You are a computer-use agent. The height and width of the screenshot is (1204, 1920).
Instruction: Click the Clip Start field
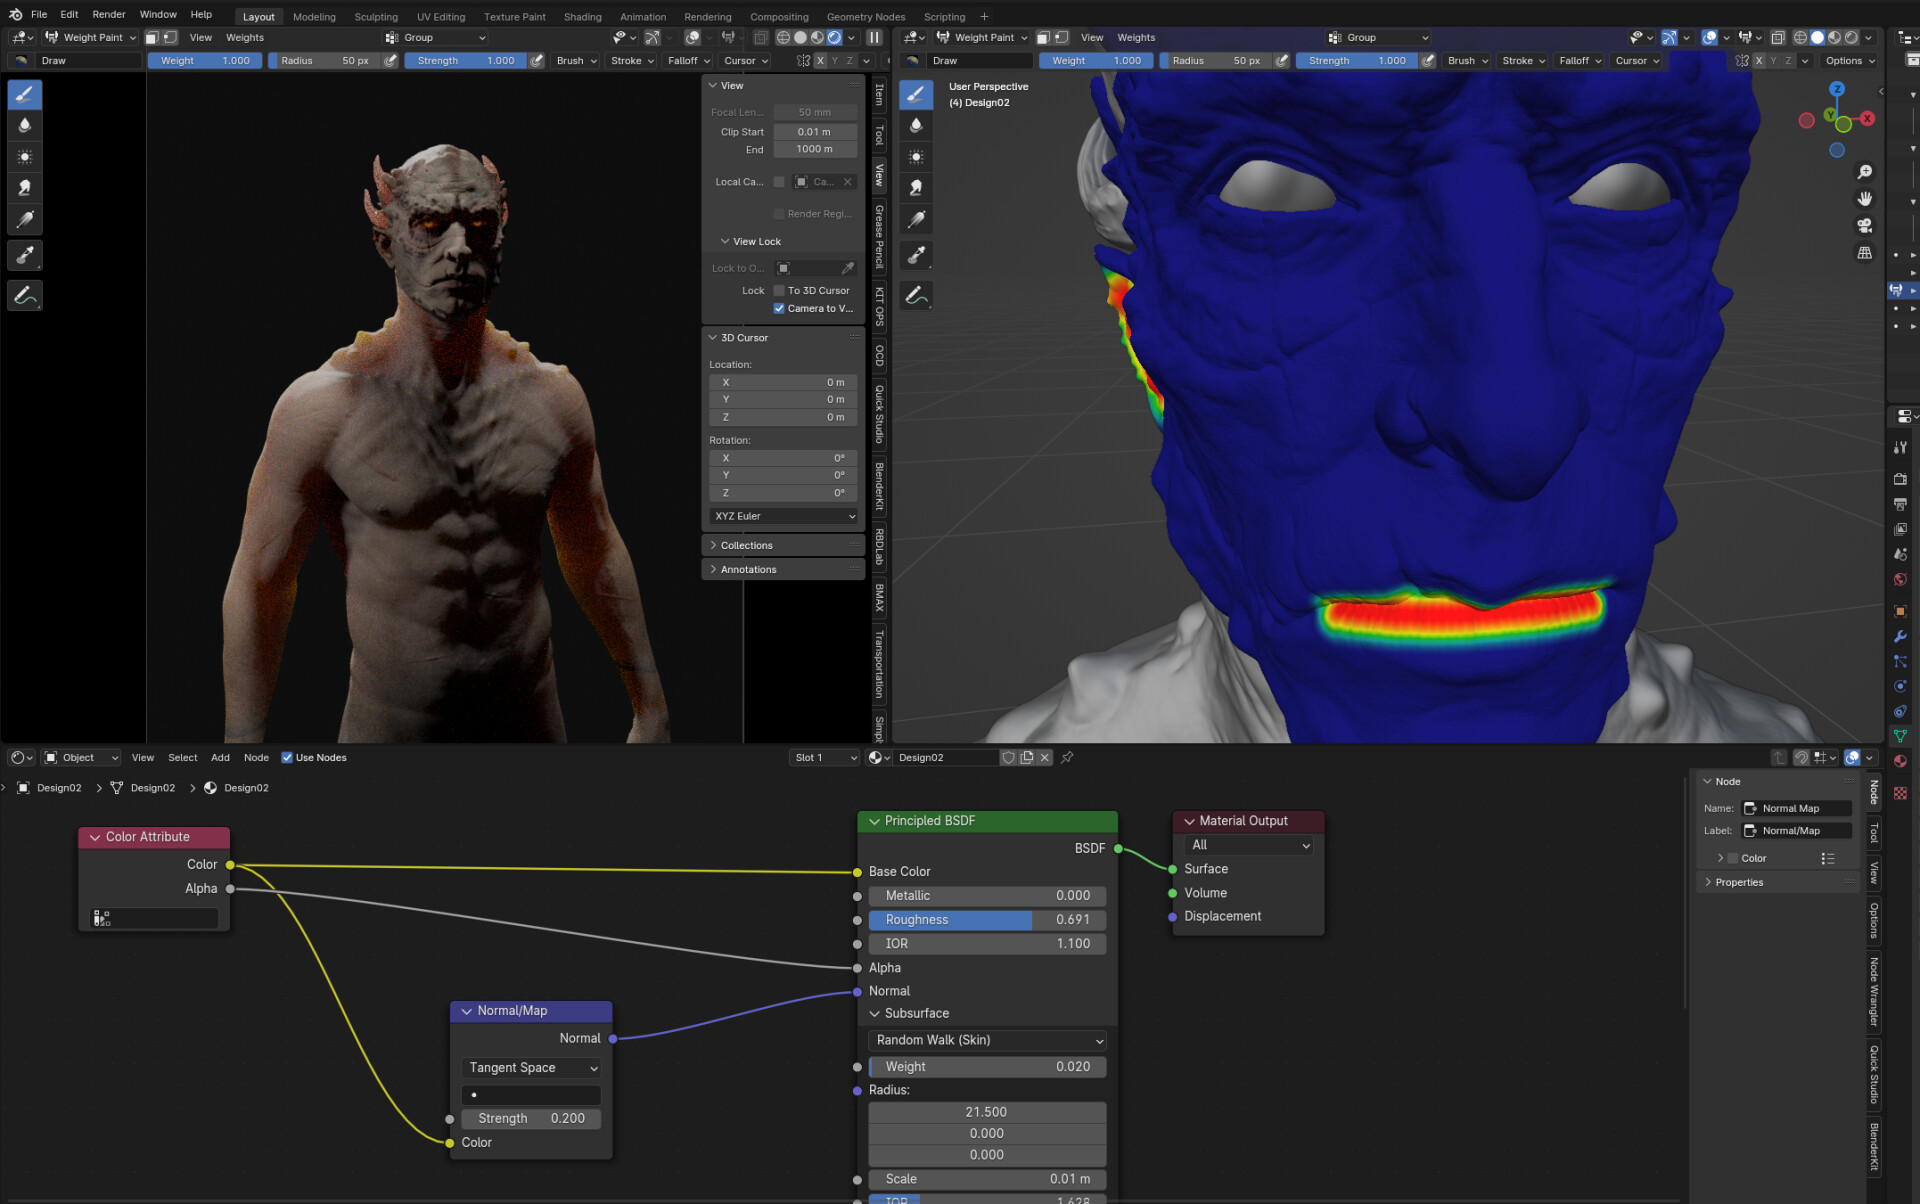pyautogui.click(x=814, y=131)
